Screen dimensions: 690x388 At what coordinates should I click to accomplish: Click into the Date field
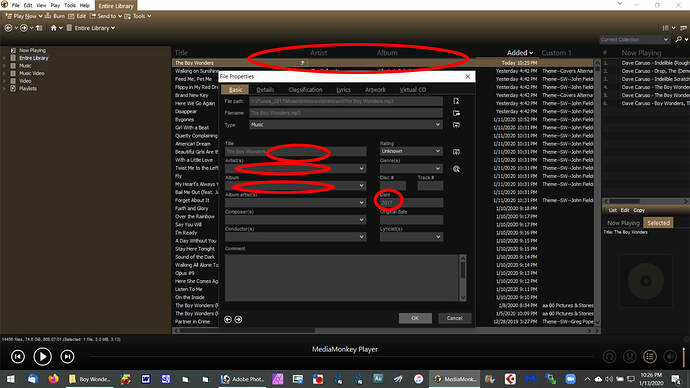coord(411,203)
